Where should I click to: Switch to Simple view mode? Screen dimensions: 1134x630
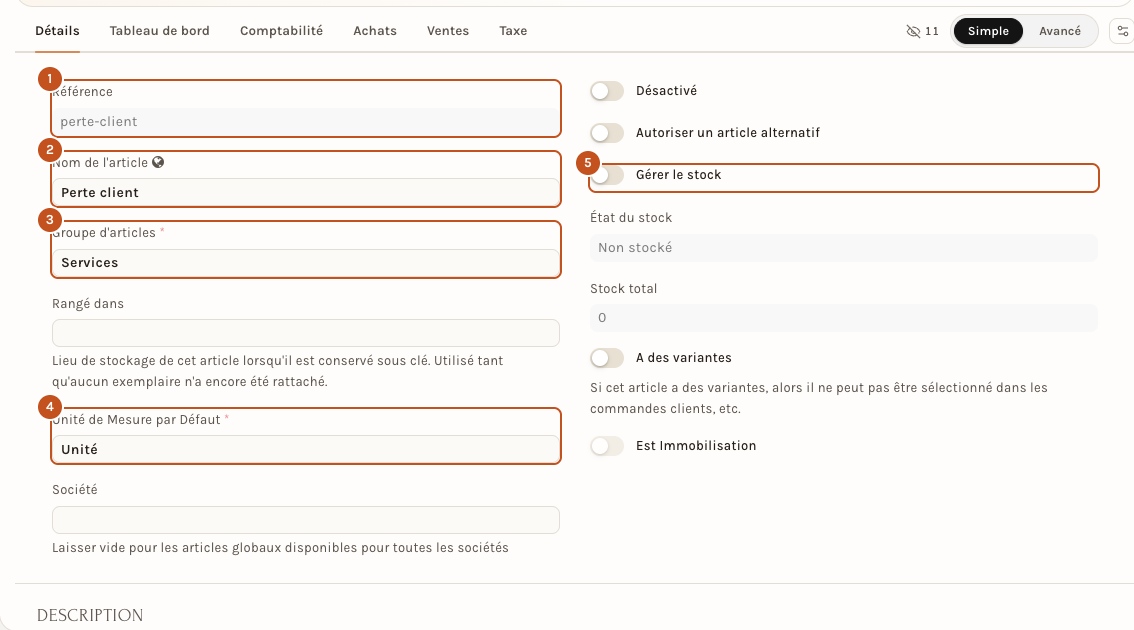point(988,31)
